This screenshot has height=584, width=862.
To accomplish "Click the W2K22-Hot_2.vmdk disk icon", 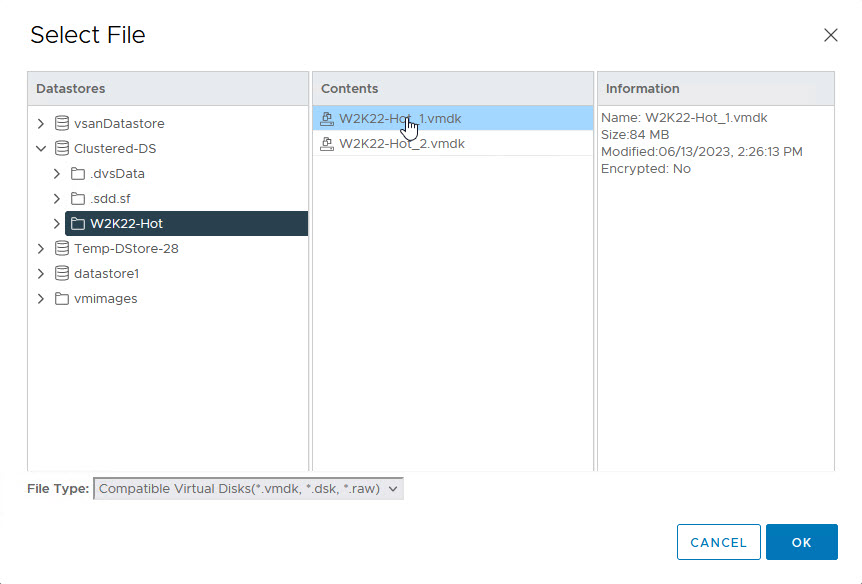I will (326, 144).
